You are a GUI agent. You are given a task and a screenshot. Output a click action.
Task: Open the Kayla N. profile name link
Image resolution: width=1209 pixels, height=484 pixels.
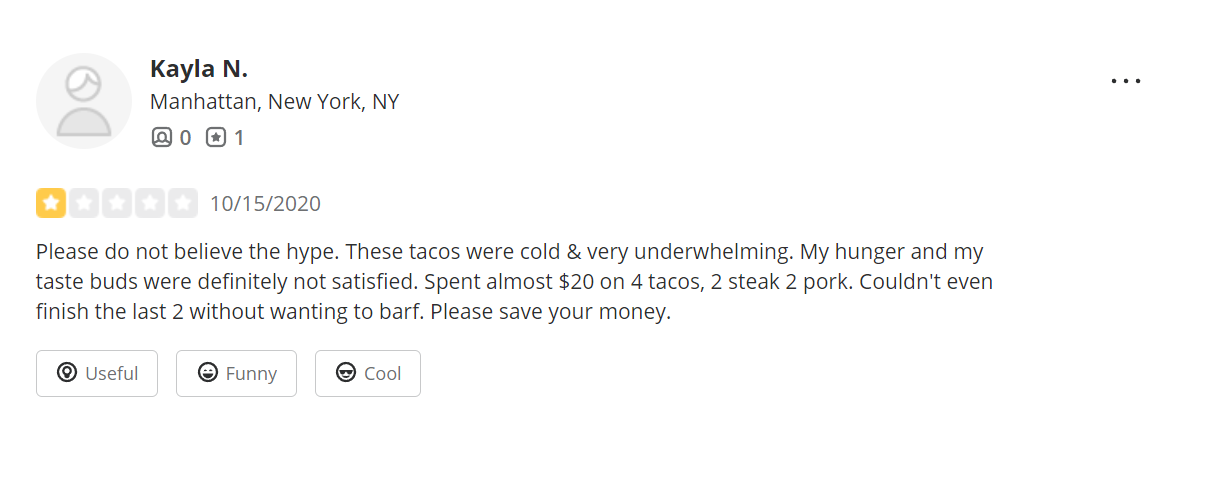tap(198, 69)
